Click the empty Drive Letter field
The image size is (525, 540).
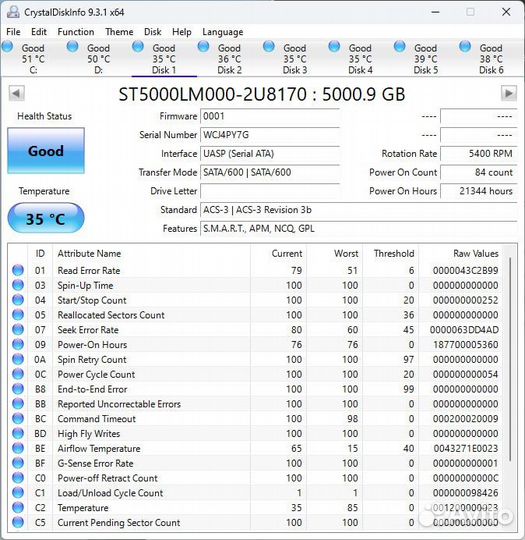(x=270, y=191)
